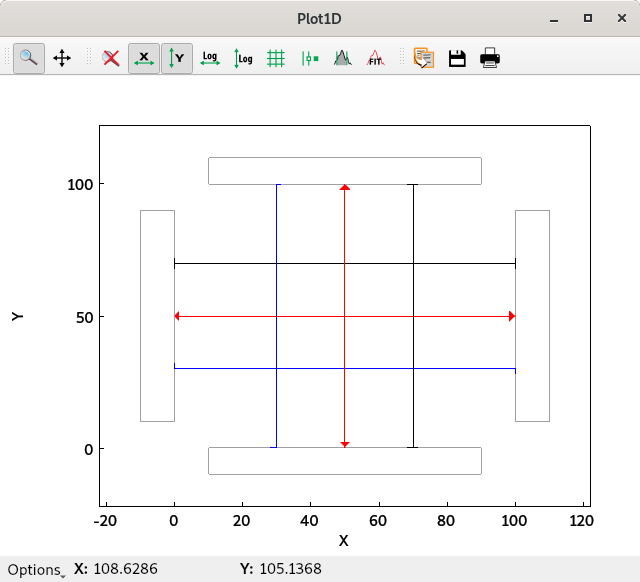Open the FIT curve tool
The height and width of the screenshot is (582, 640).
click(375, 58)
